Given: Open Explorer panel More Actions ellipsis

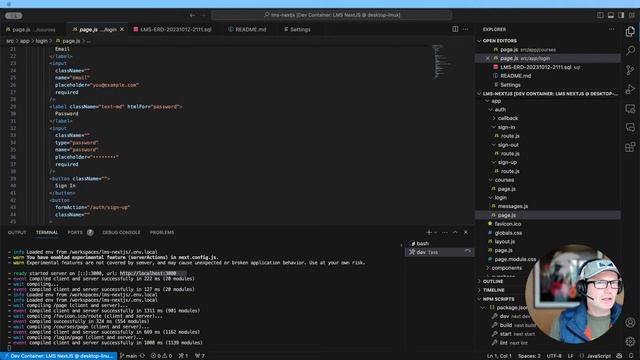Looking at the screenshot, I should [611, 29].
